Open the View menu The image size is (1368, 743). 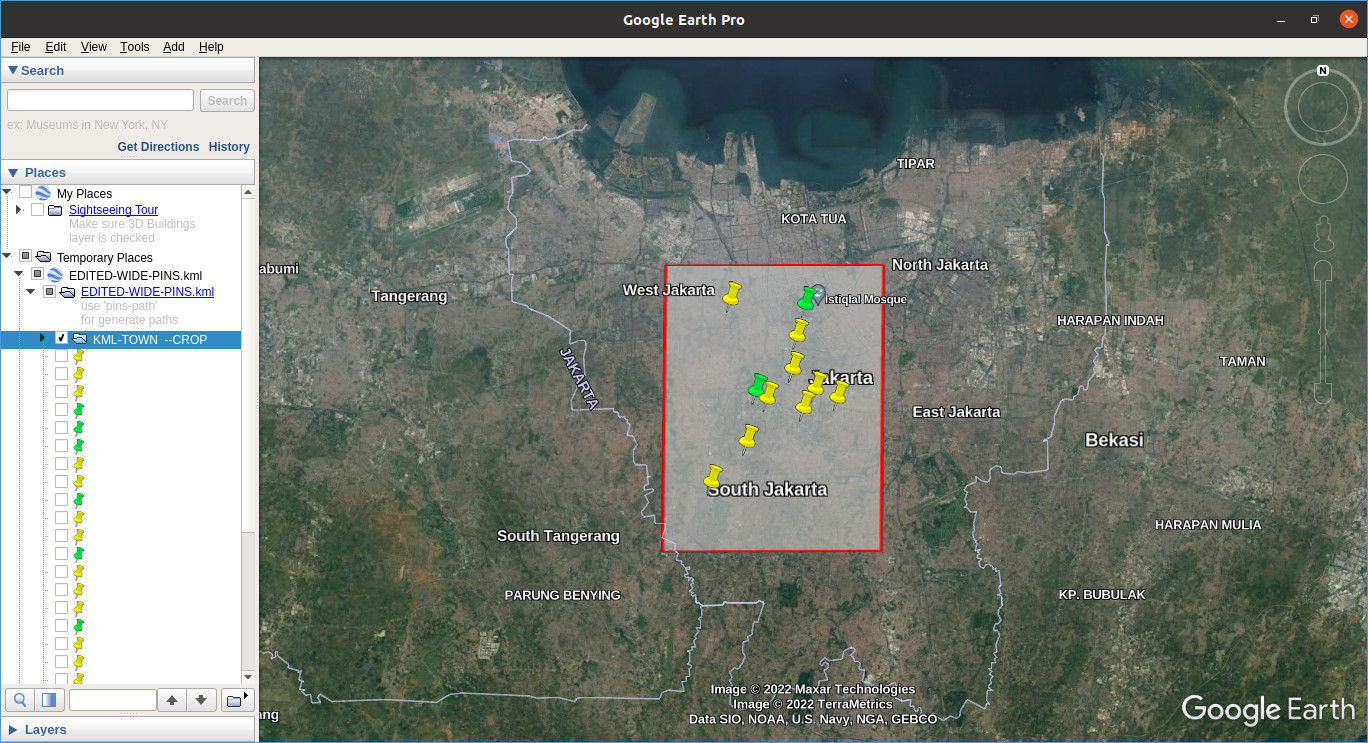94,47
